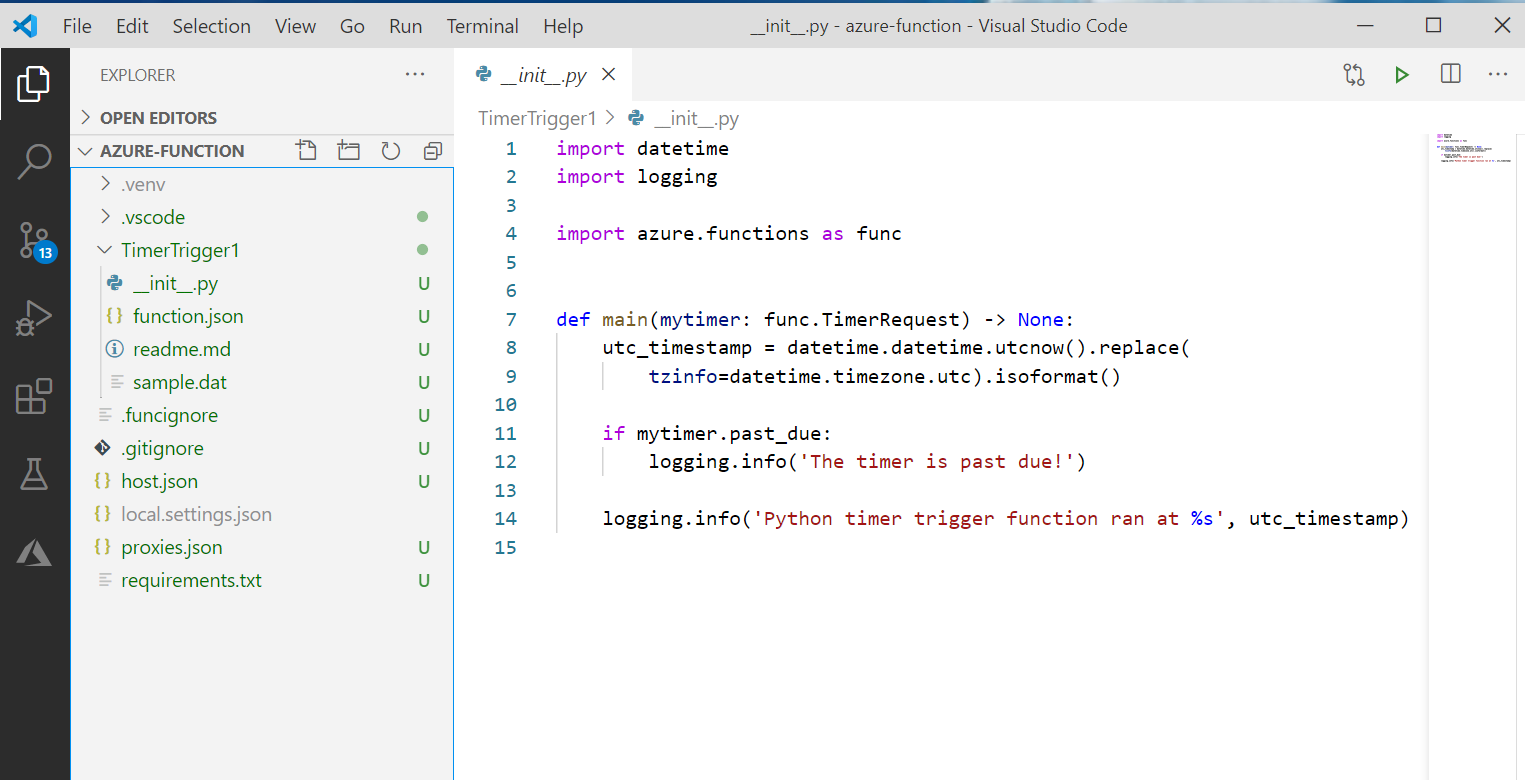Open host.json in the file tree
The width and height of the screenshot is (1525, 780).
[262, 481]
